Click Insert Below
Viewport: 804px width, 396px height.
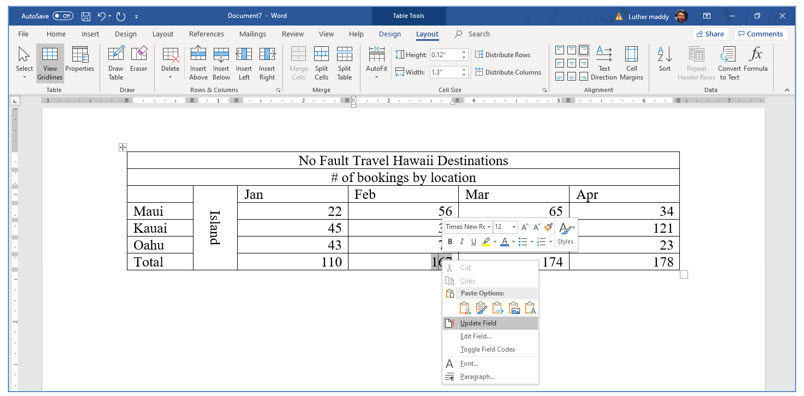pyautogui.click(x=221, y=63)
